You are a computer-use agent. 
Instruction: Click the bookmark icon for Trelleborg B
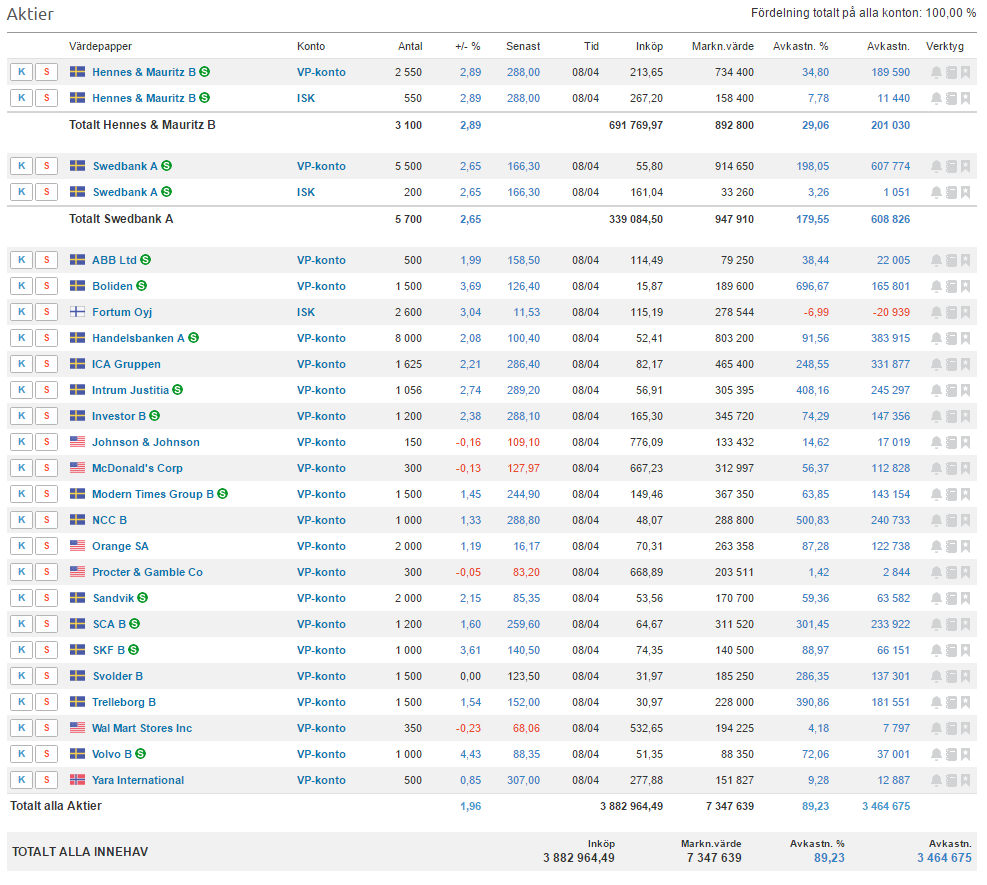[x=965, y=702]
